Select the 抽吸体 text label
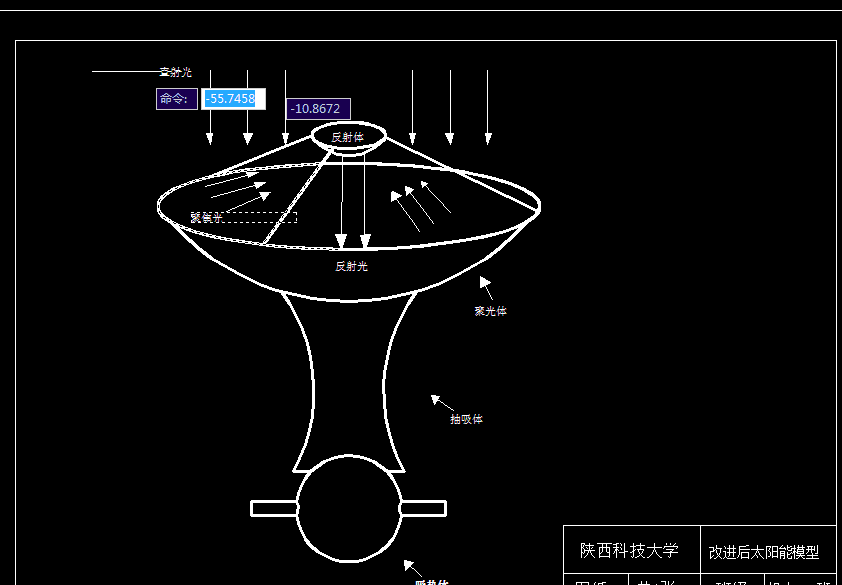This screenshot has width=842, height=585. coord(466,419)
